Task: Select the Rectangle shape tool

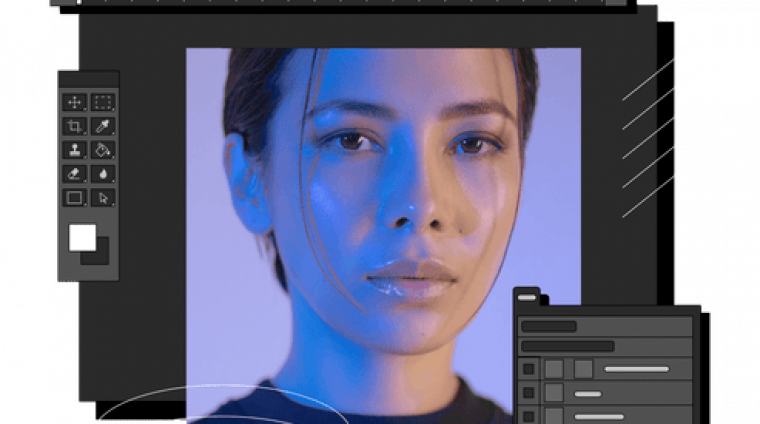Action: (75, 198)
